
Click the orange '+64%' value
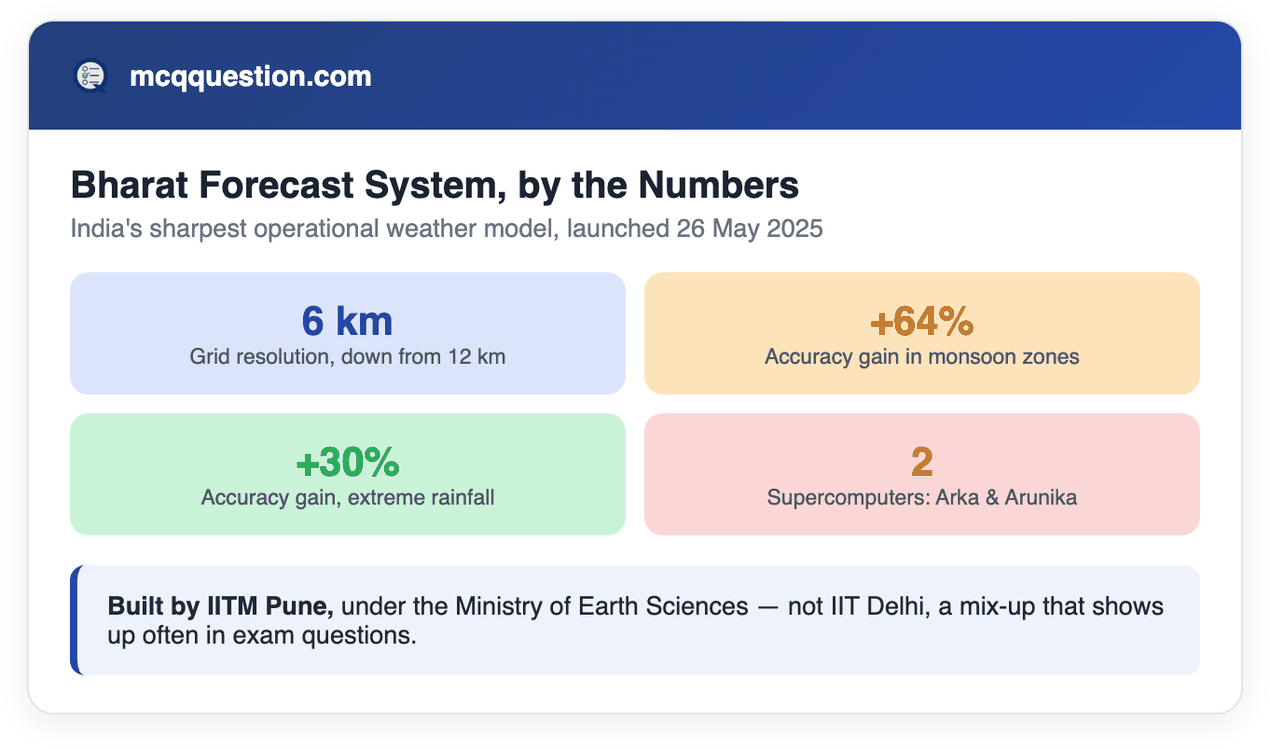coord(921,321)
